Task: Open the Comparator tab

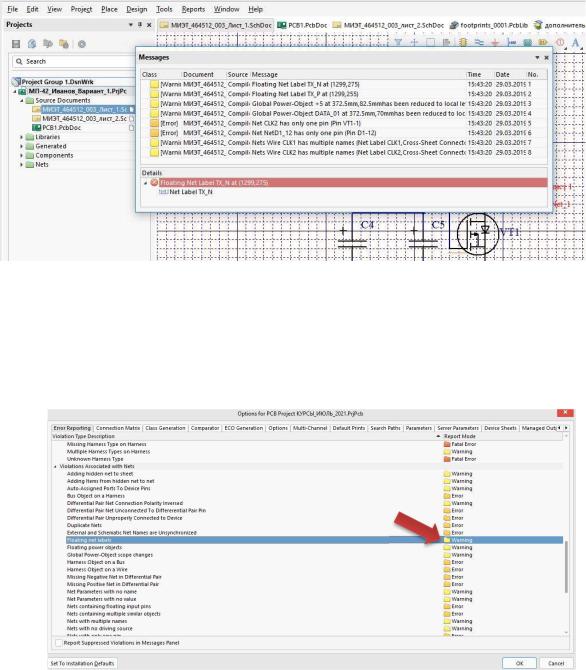Action: click(x=205, y=428)
